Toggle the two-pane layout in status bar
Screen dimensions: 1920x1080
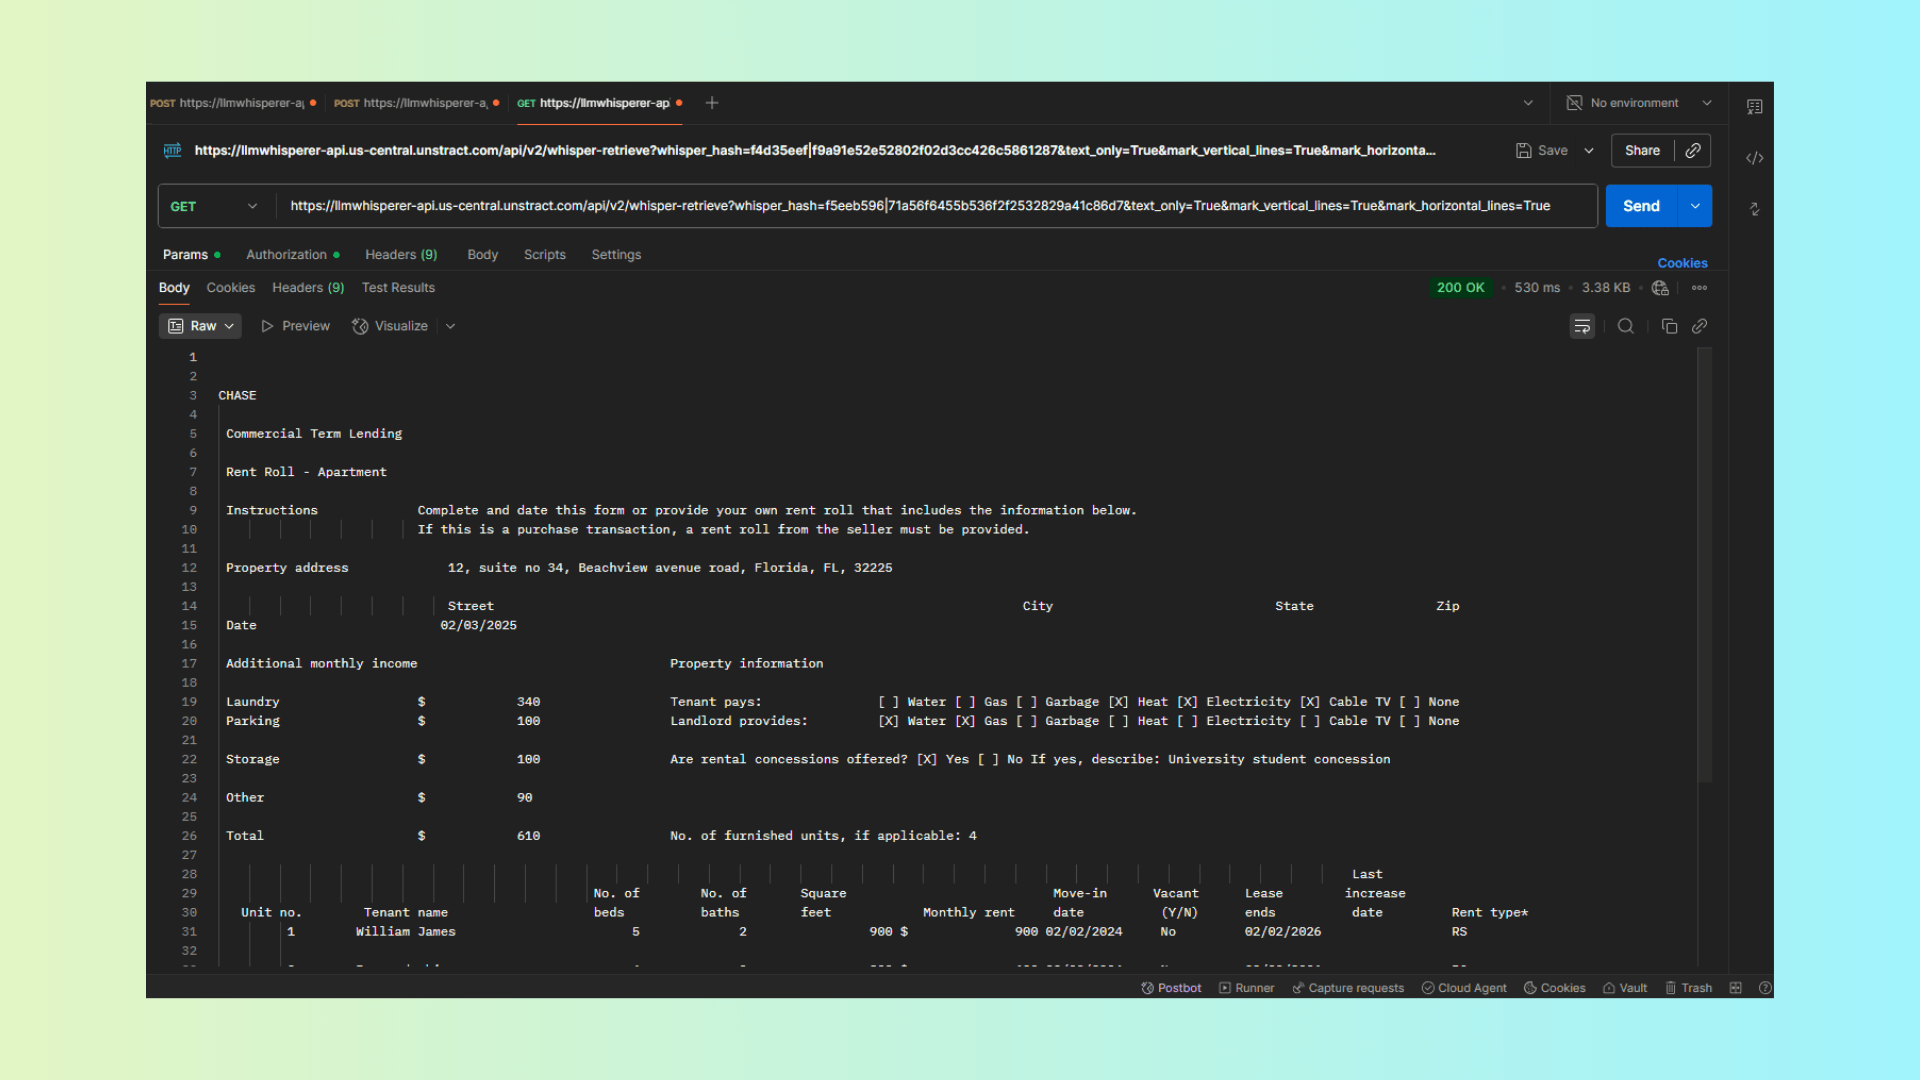pyautogui.click(x=1736, y=988)
